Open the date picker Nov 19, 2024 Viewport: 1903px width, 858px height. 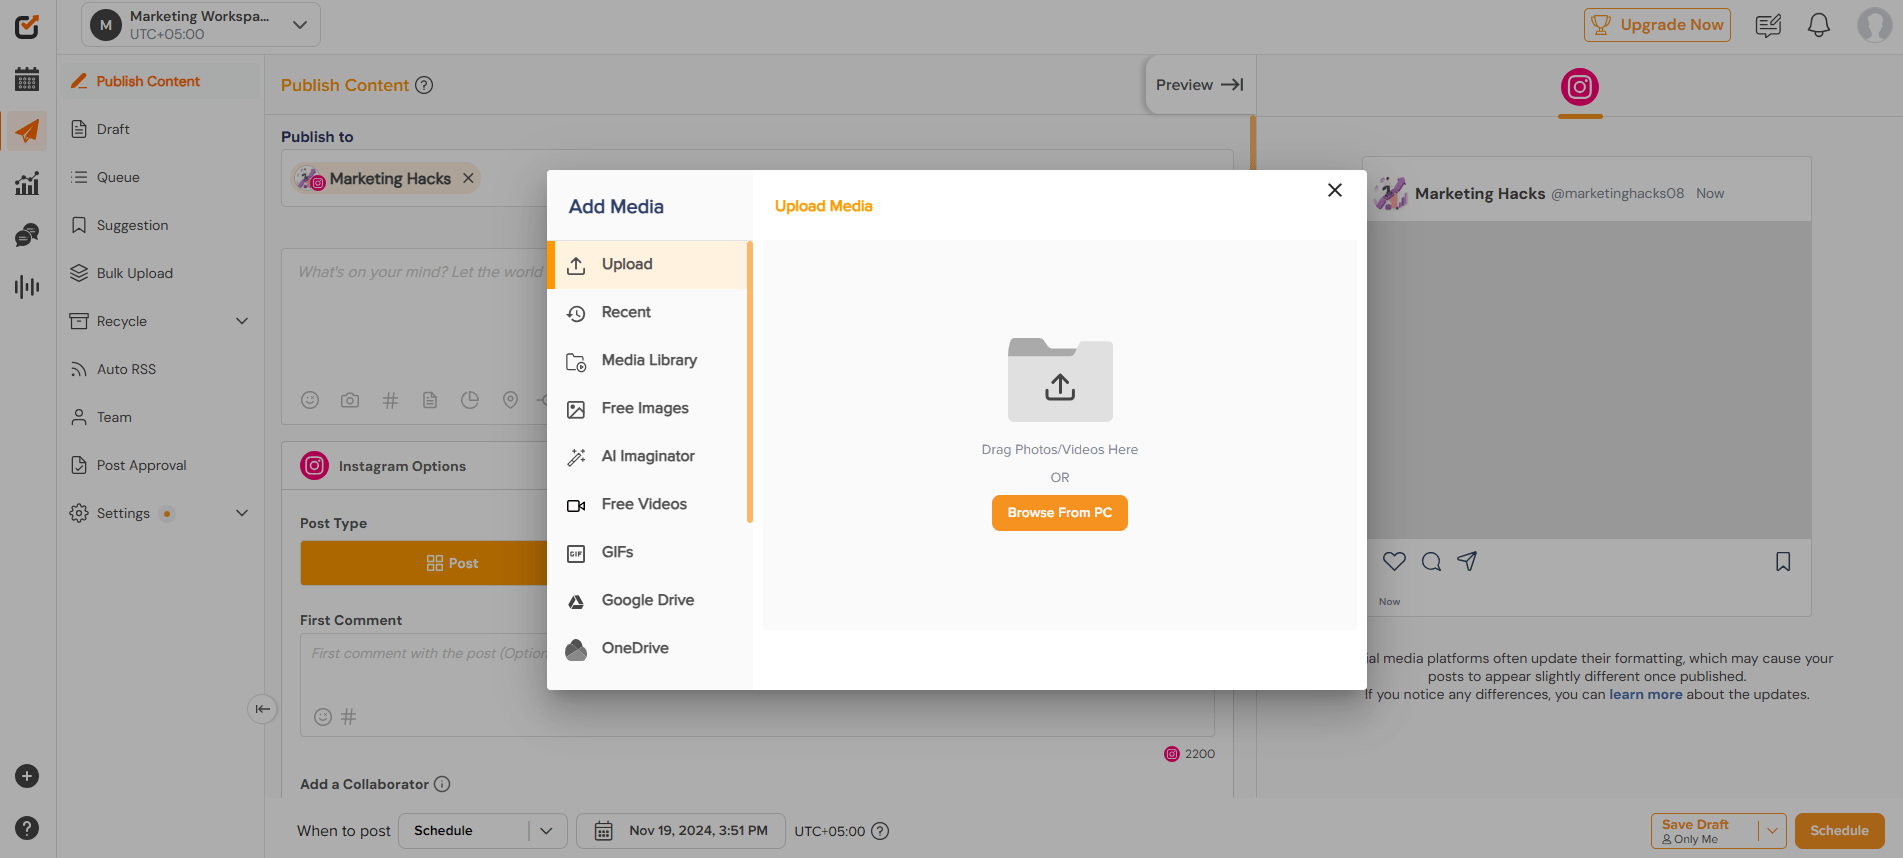[681, 831]
